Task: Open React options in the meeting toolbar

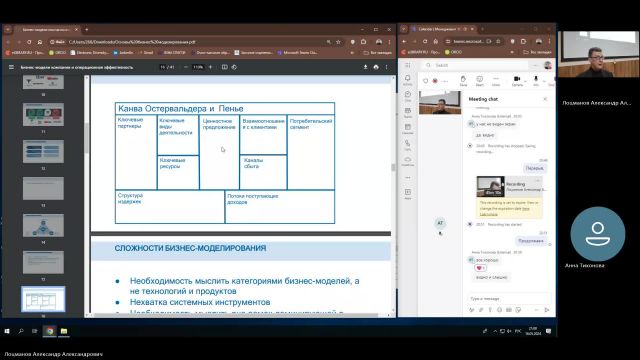Action: (480, 80)
